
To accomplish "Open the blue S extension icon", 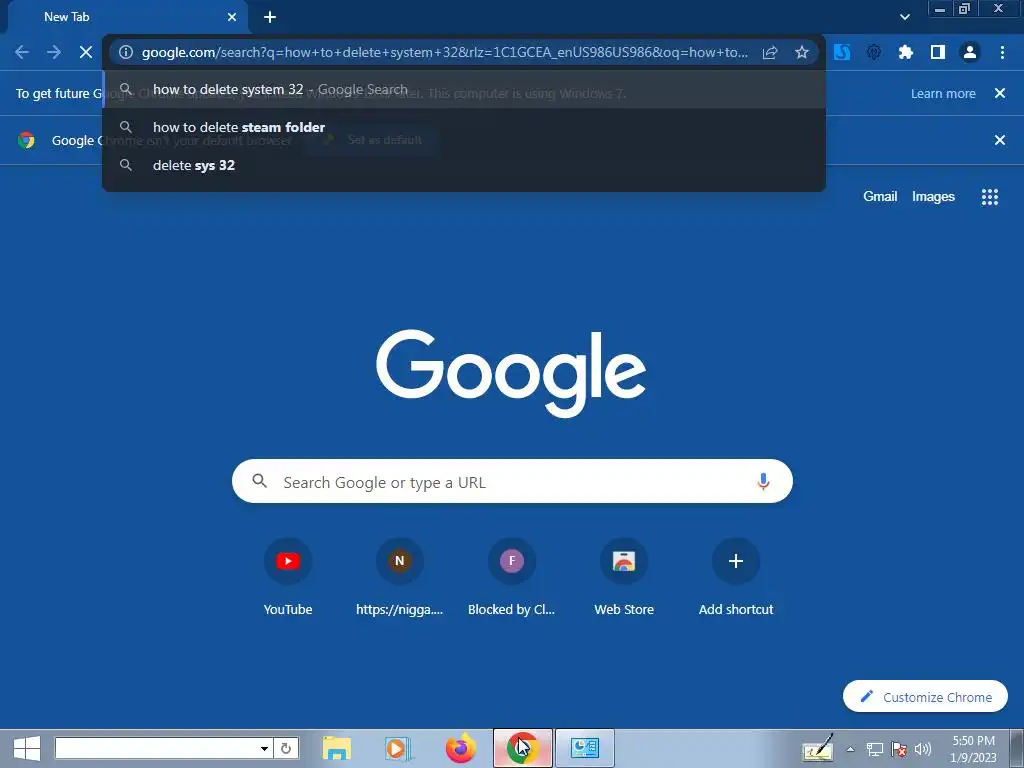I will [x=842, y=52].
